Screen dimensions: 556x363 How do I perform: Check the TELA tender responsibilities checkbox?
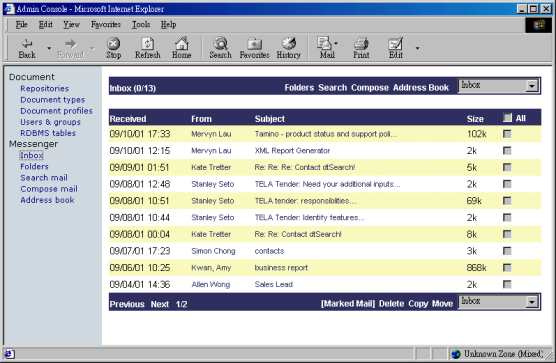pos(507,201)
